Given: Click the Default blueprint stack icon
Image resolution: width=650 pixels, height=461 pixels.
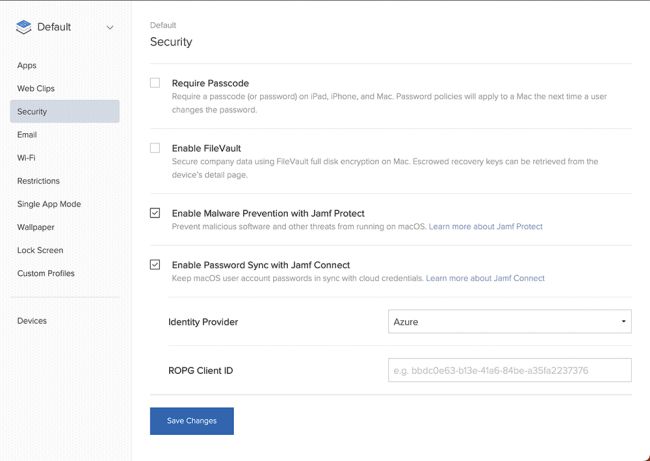Looking at the screenshot, I should [x=23, y=27].
